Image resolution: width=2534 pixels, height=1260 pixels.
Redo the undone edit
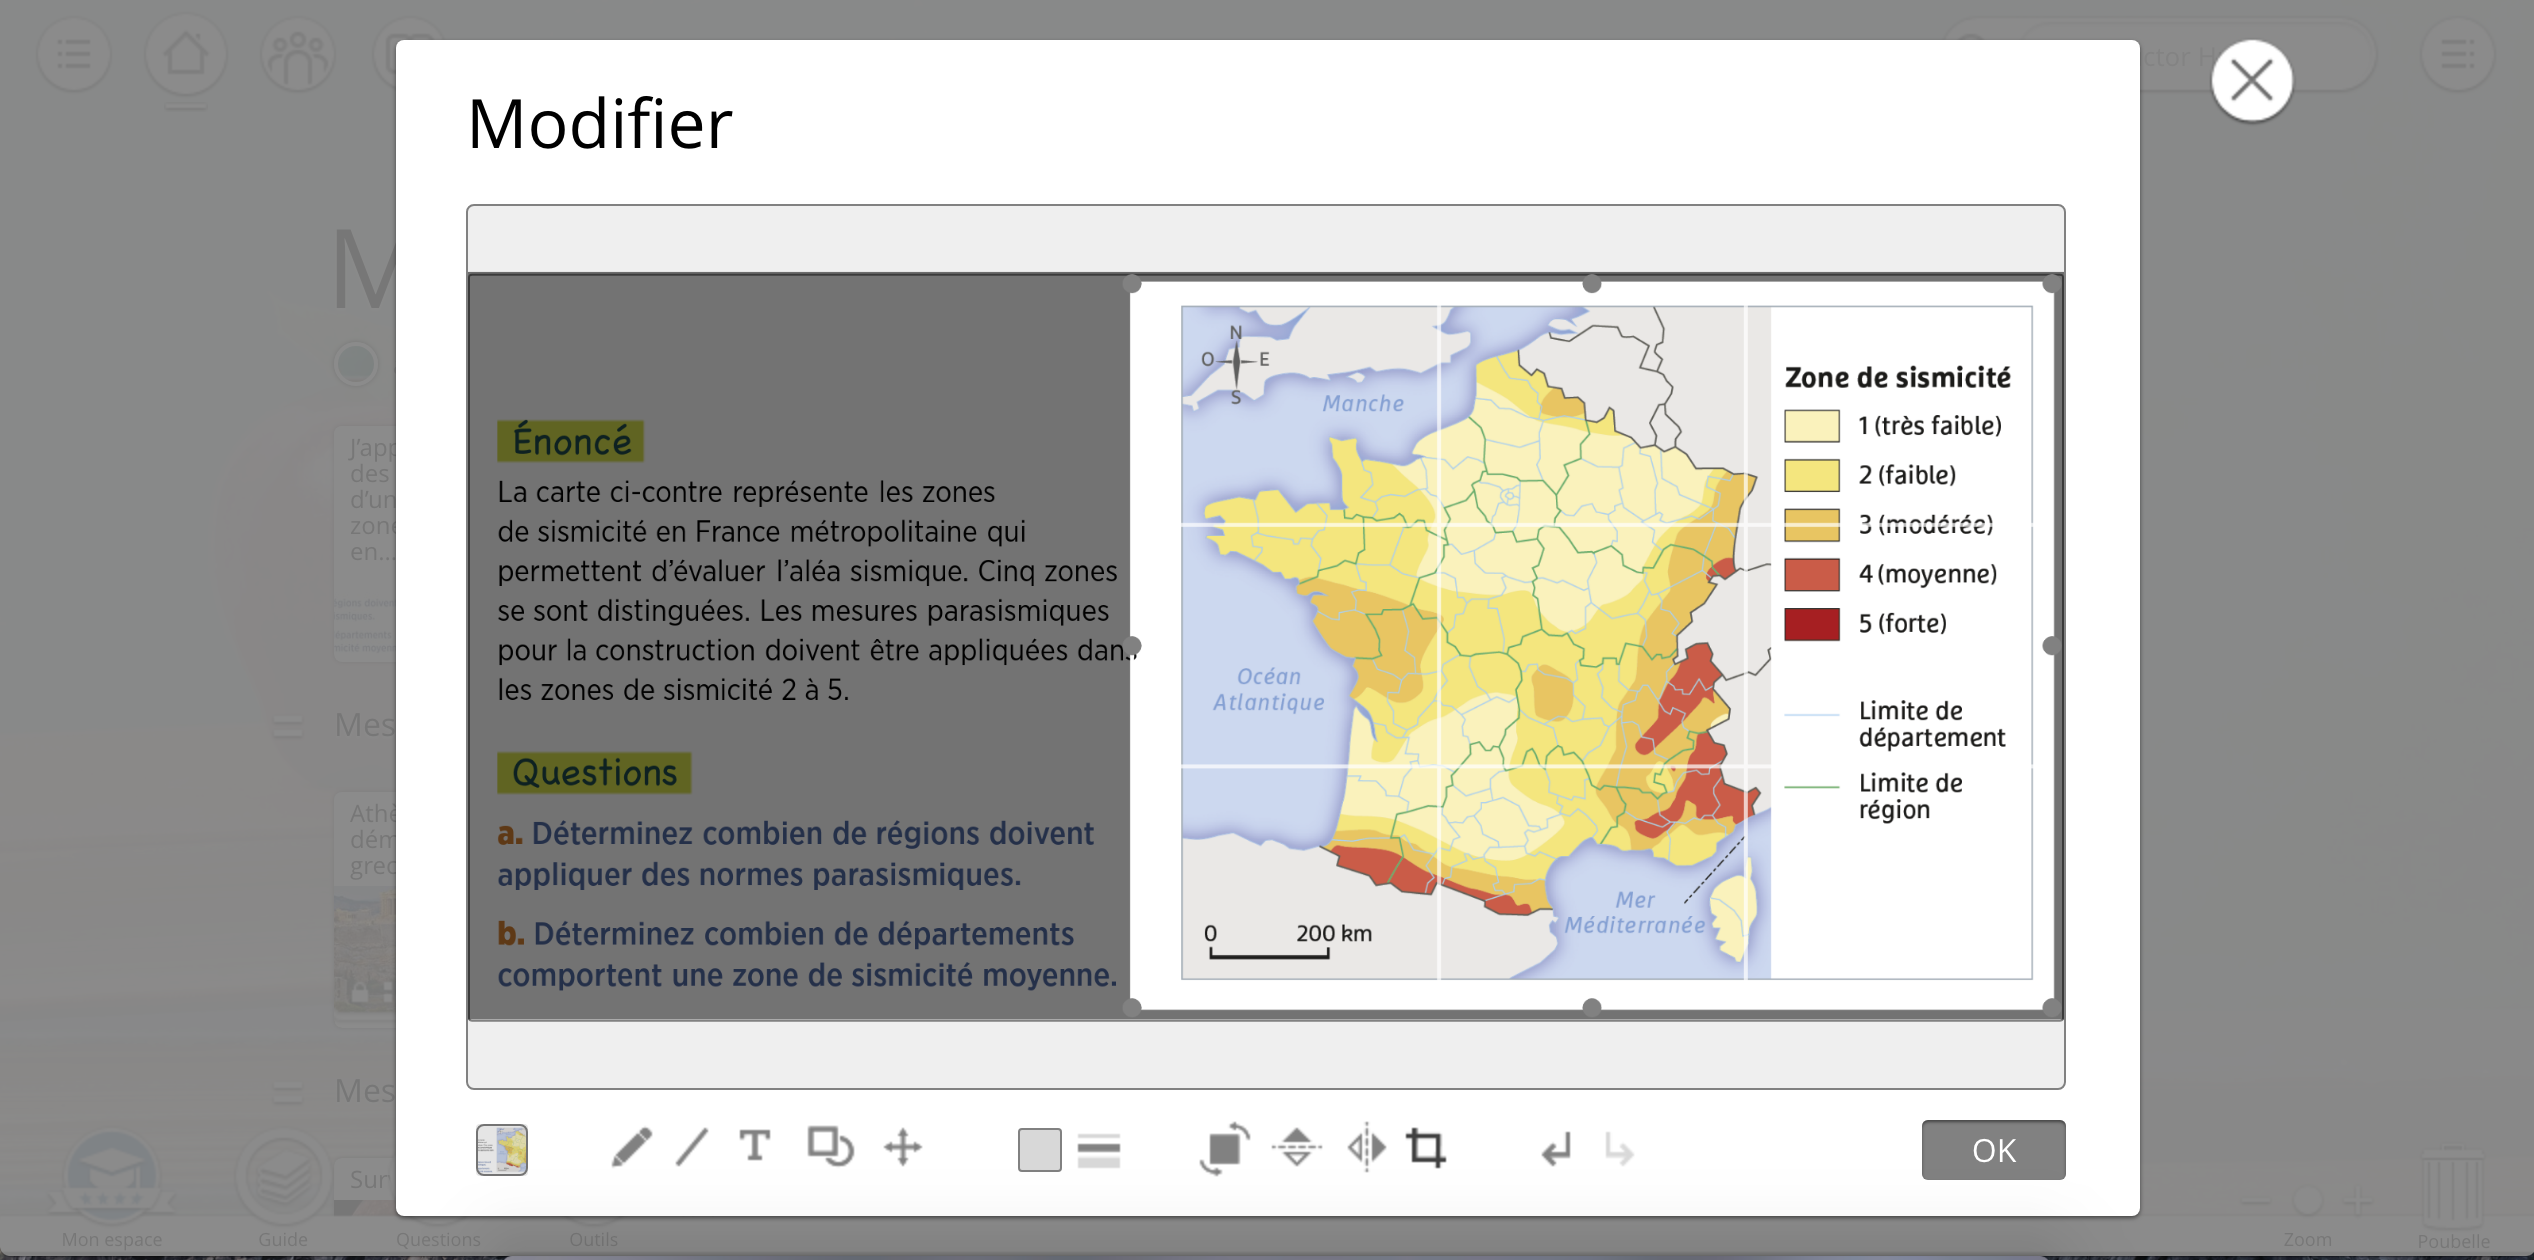1619,1150
